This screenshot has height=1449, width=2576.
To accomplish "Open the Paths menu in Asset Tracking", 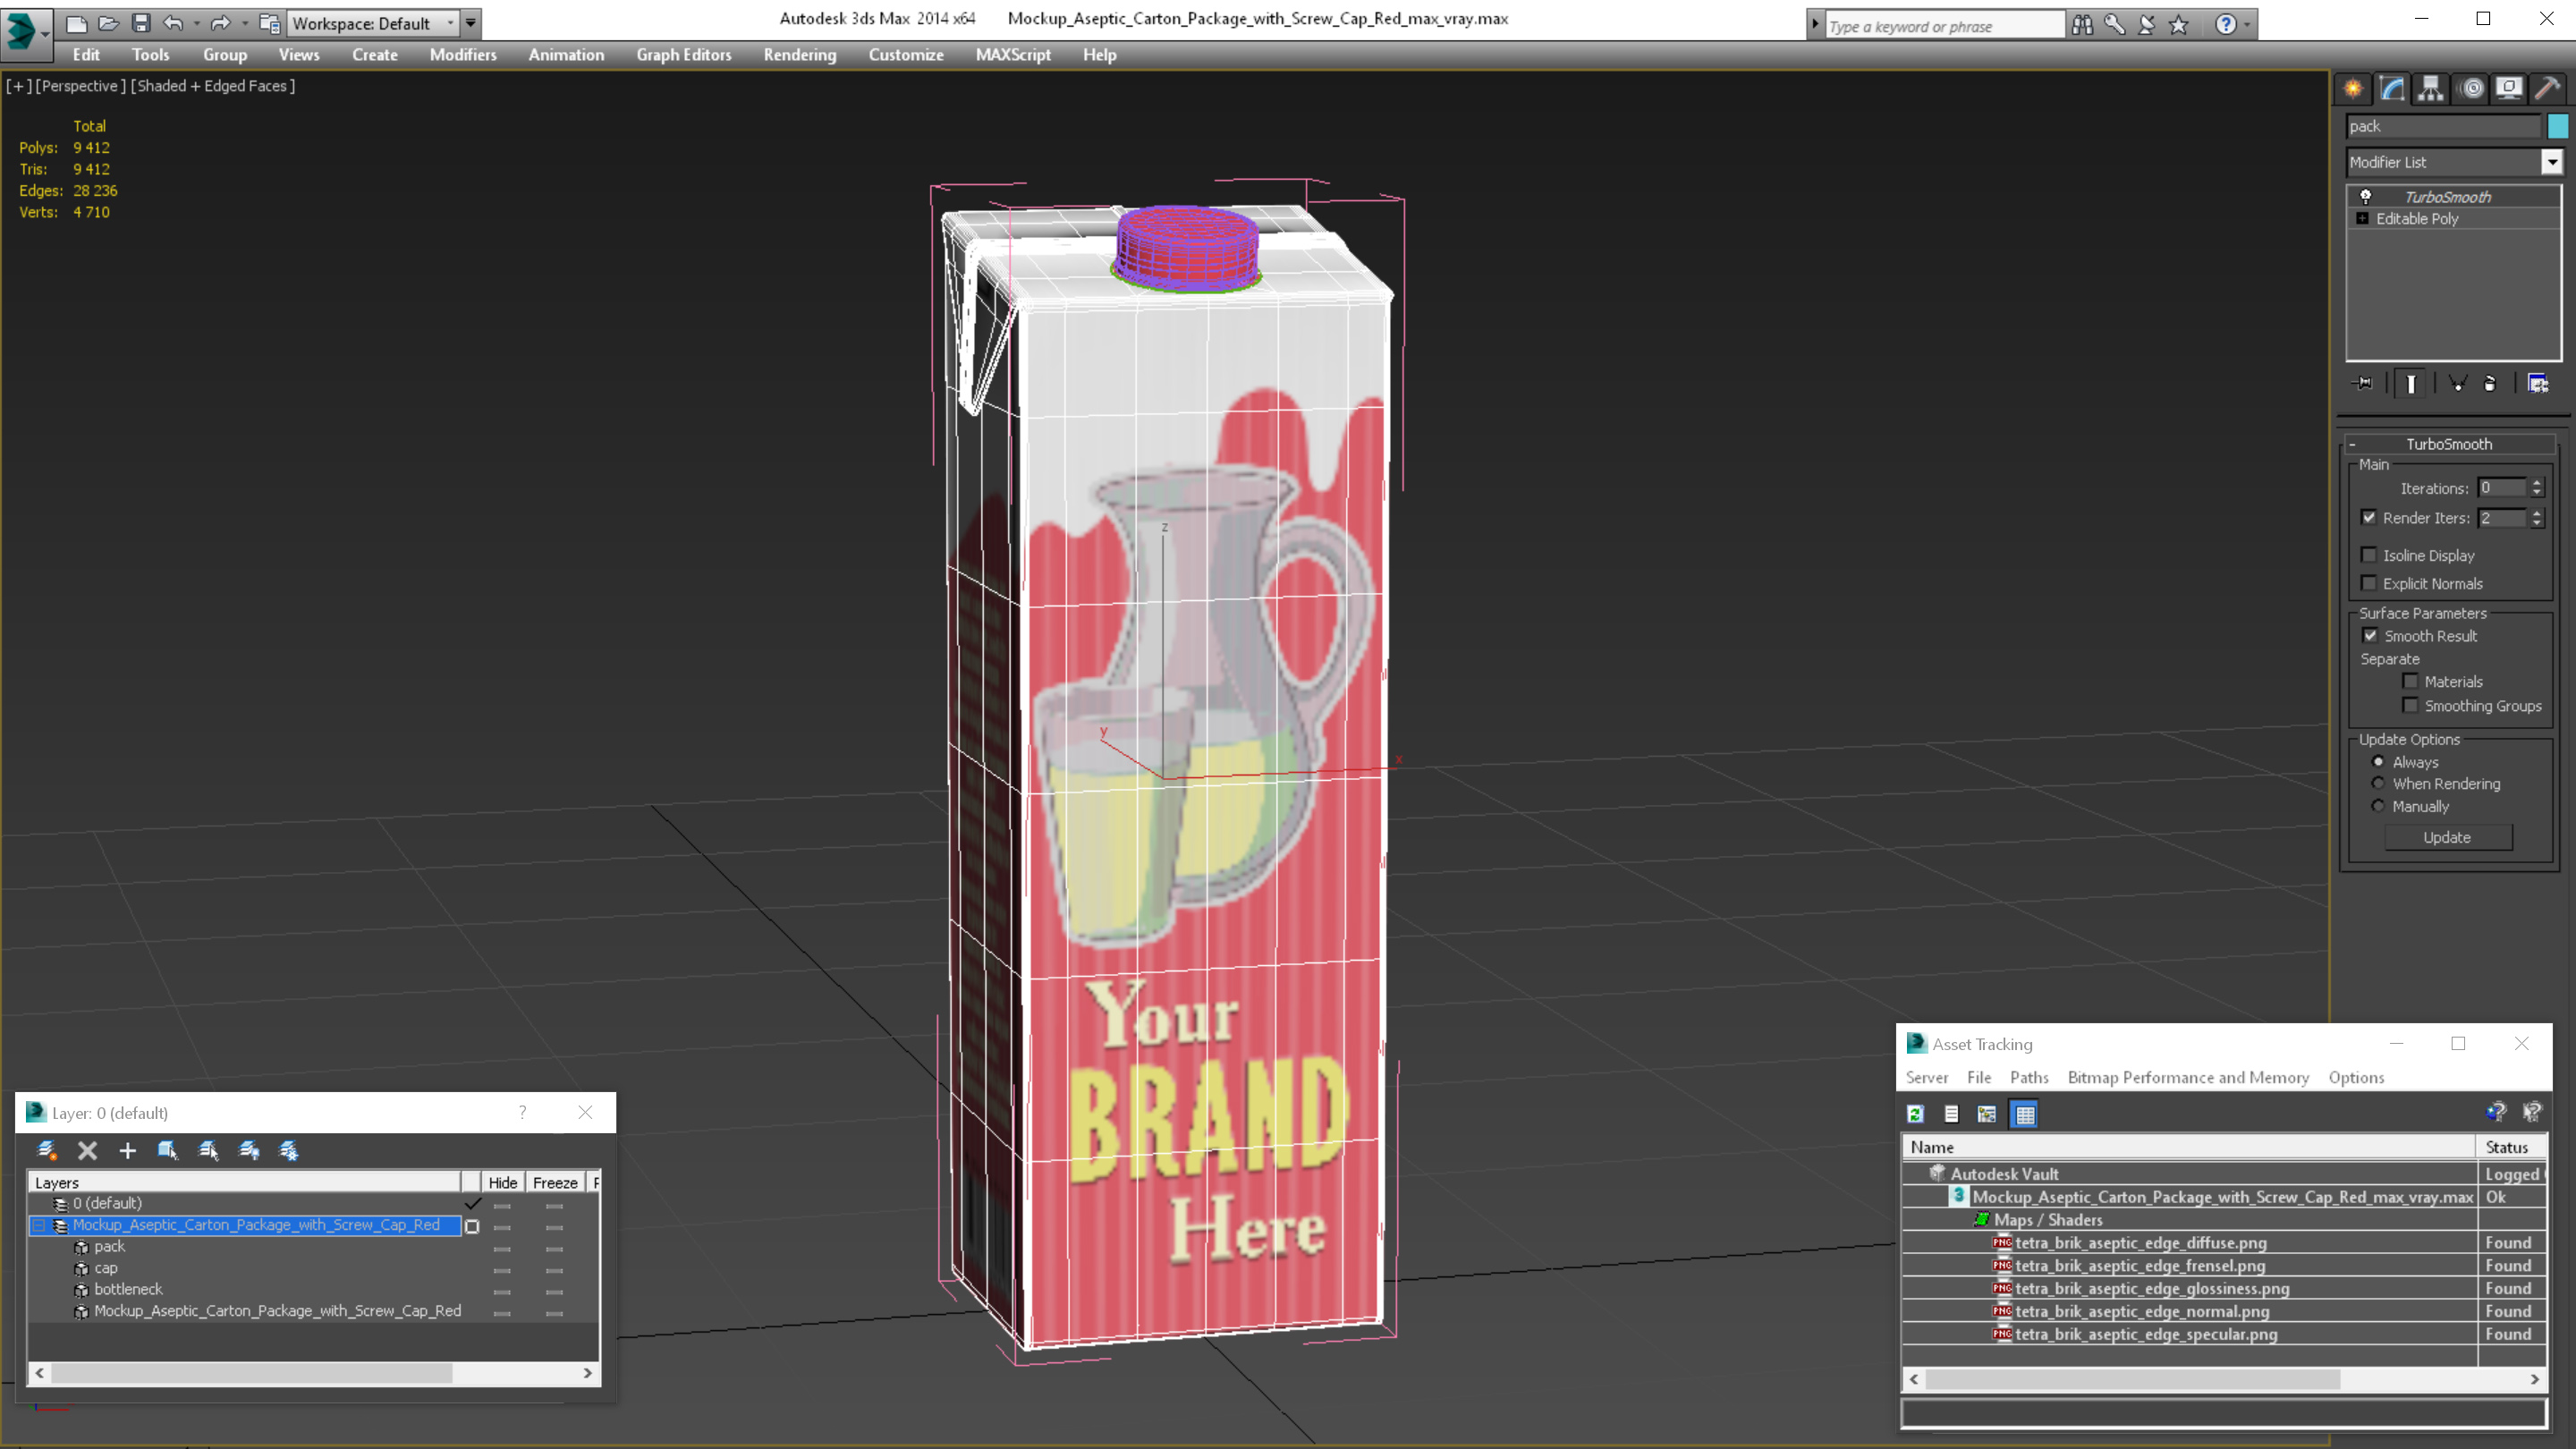I will [x=2029, y=1077].
